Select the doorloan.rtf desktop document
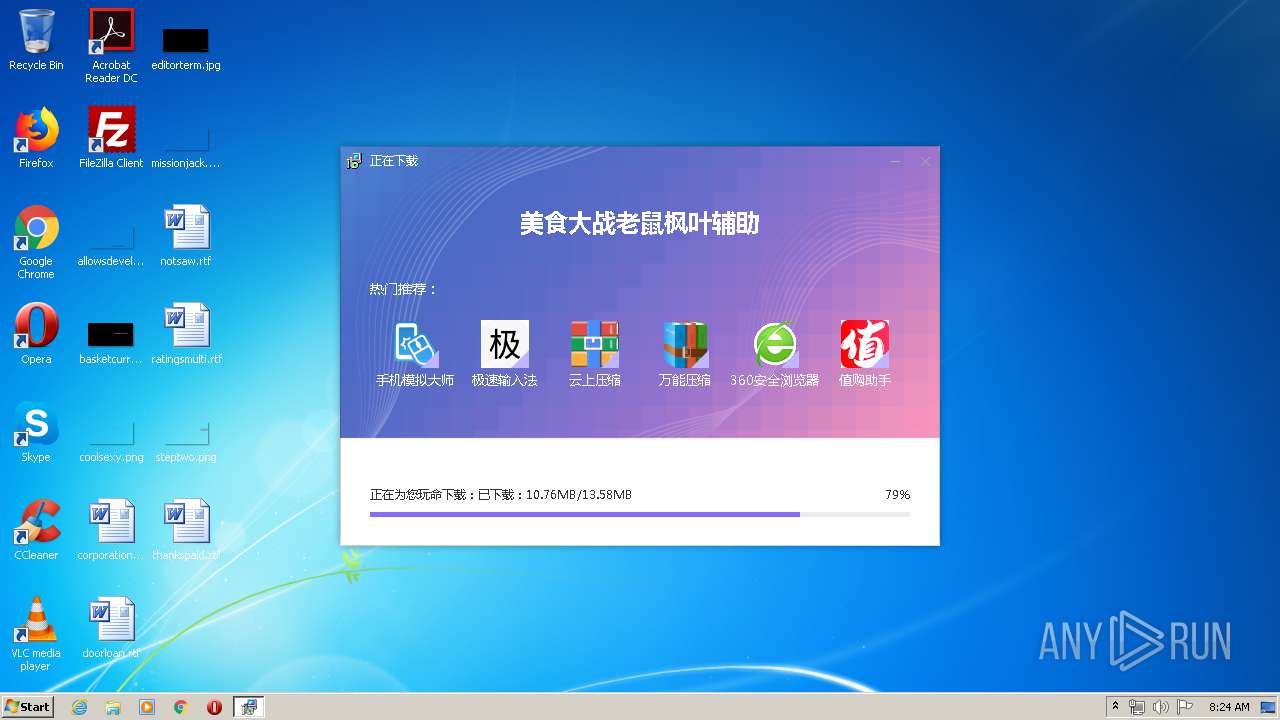Image resolution: width=1280 pixels, height=720 pixels. pyautogui.click(x=111, y=628)
